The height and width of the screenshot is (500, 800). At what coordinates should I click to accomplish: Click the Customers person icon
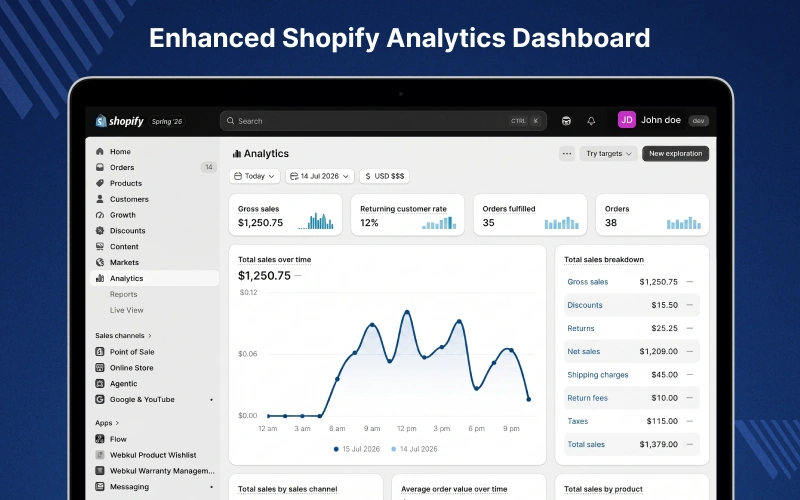[x=100, y=199]
